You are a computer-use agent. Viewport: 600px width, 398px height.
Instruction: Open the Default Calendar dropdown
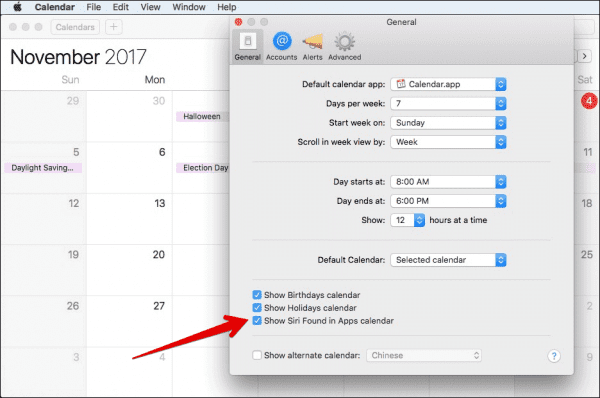pyautogui.click(x=448, y=260)
